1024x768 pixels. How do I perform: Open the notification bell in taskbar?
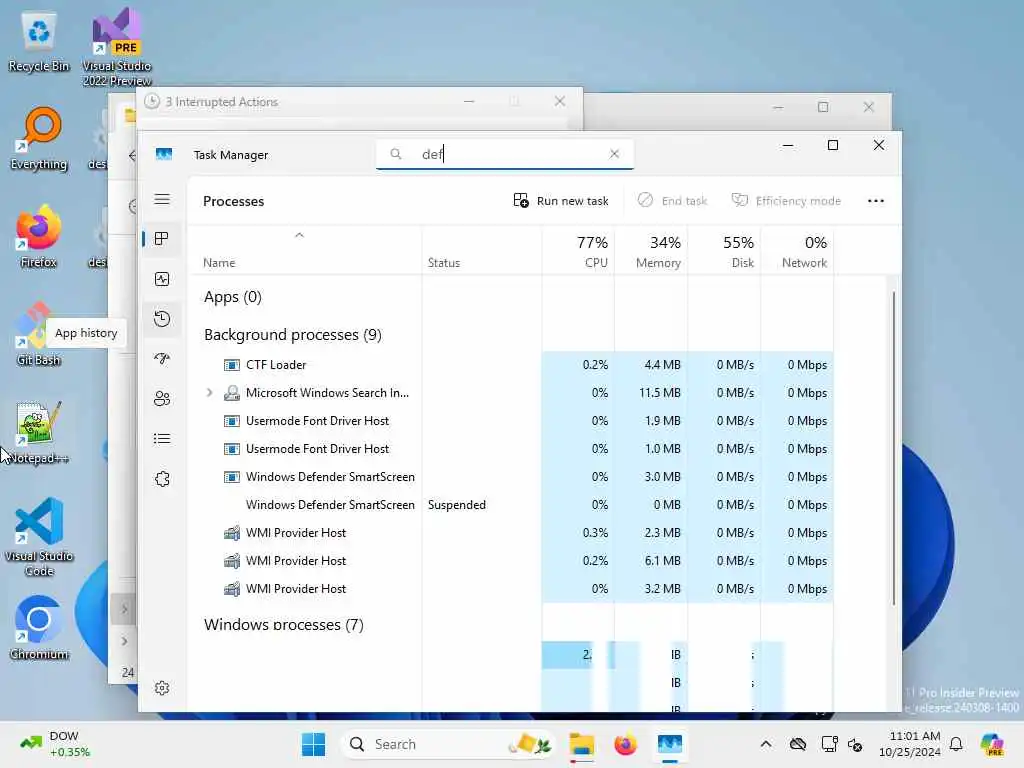956,744
